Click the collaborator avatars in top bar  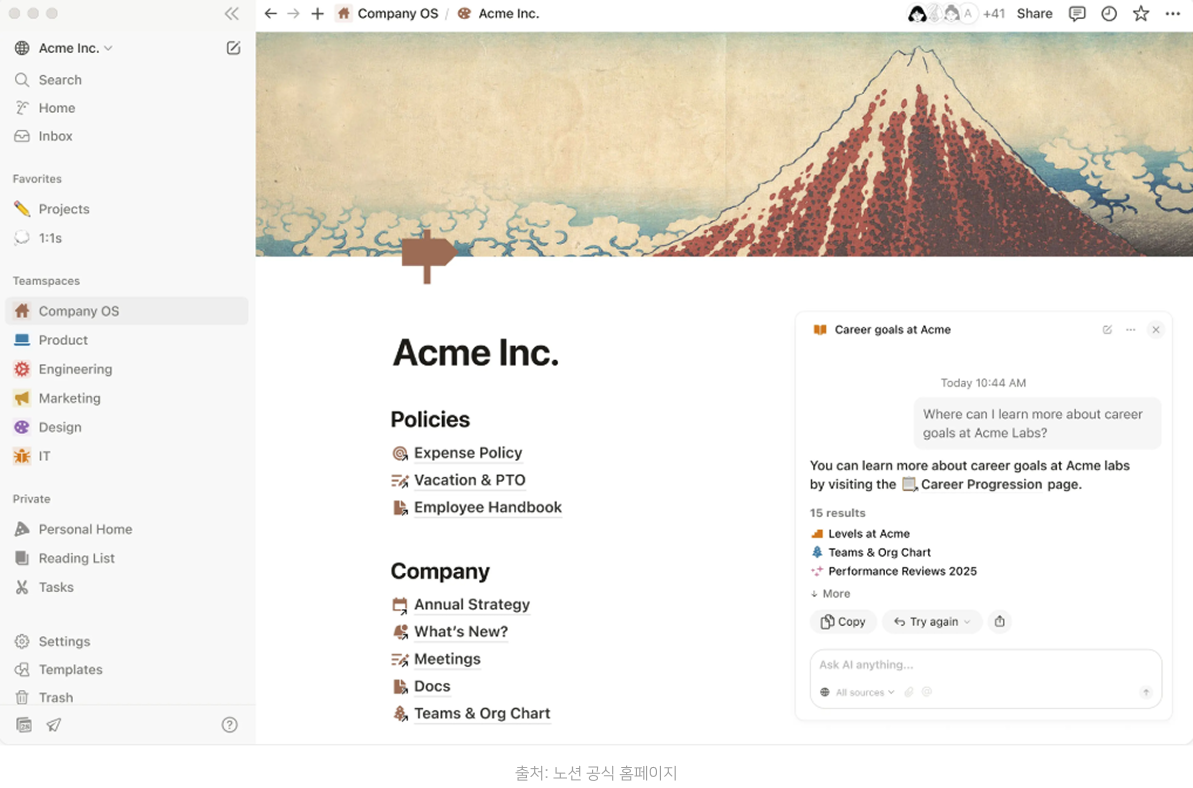tap(942, 14)
